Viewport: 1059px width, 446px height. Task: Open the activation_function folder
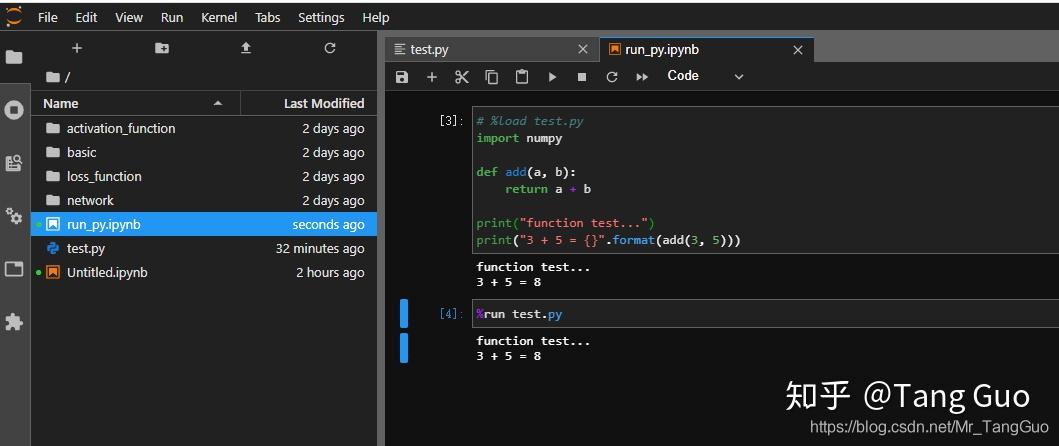point(204,128)
